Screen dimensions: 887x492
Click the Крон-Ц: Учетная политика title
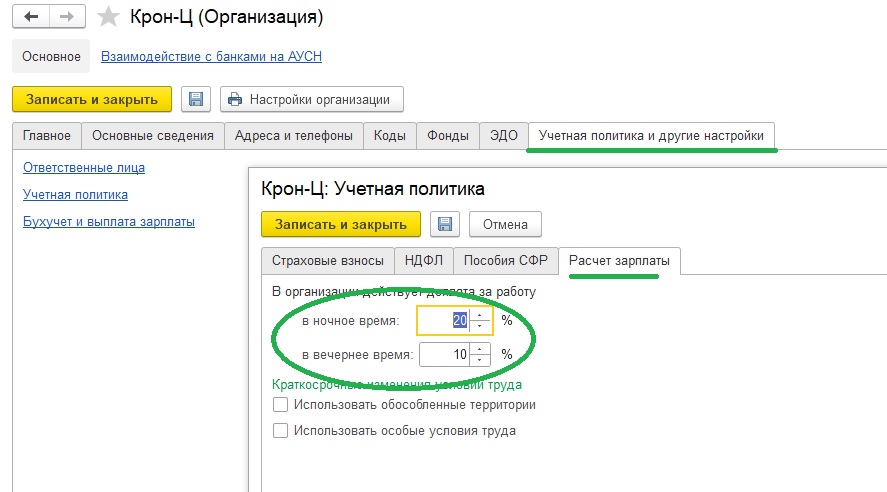(373, 189)
